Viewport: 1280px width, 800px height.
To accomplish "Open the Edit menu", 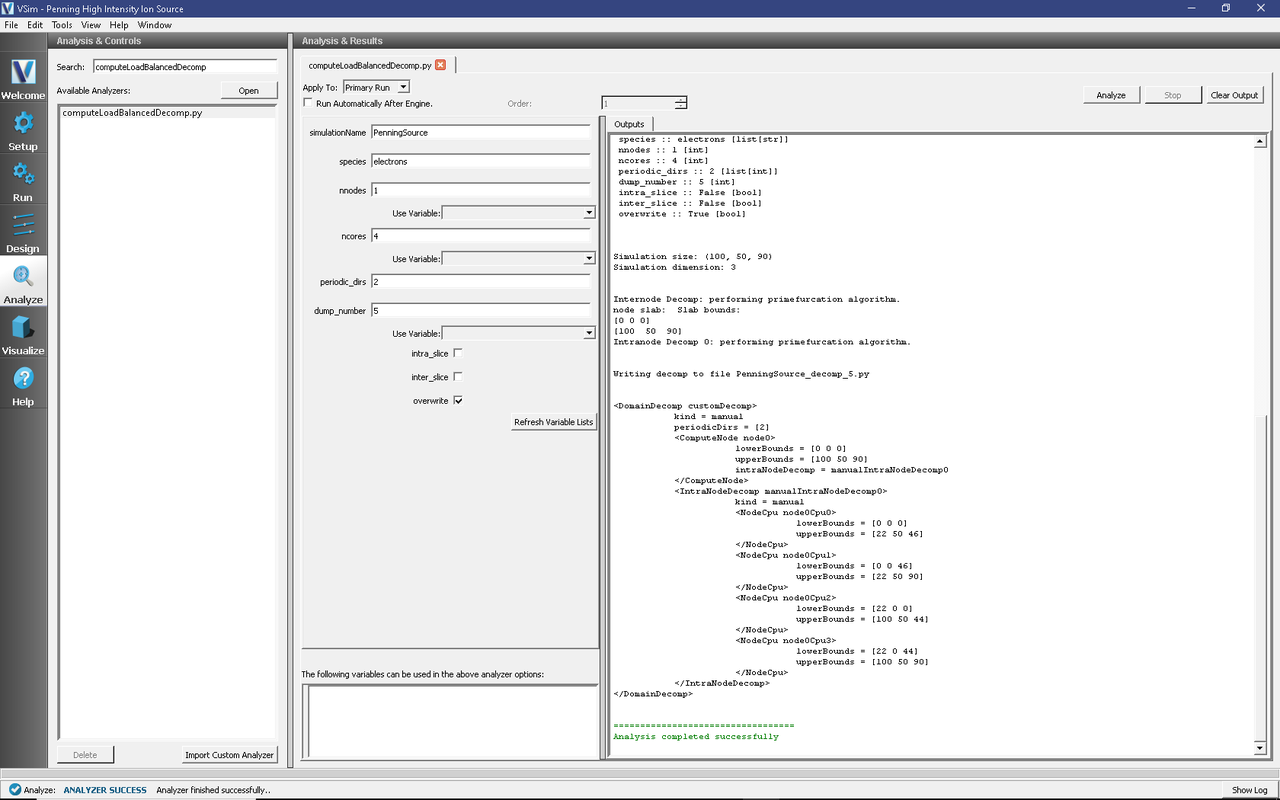I will pos(35,24).
